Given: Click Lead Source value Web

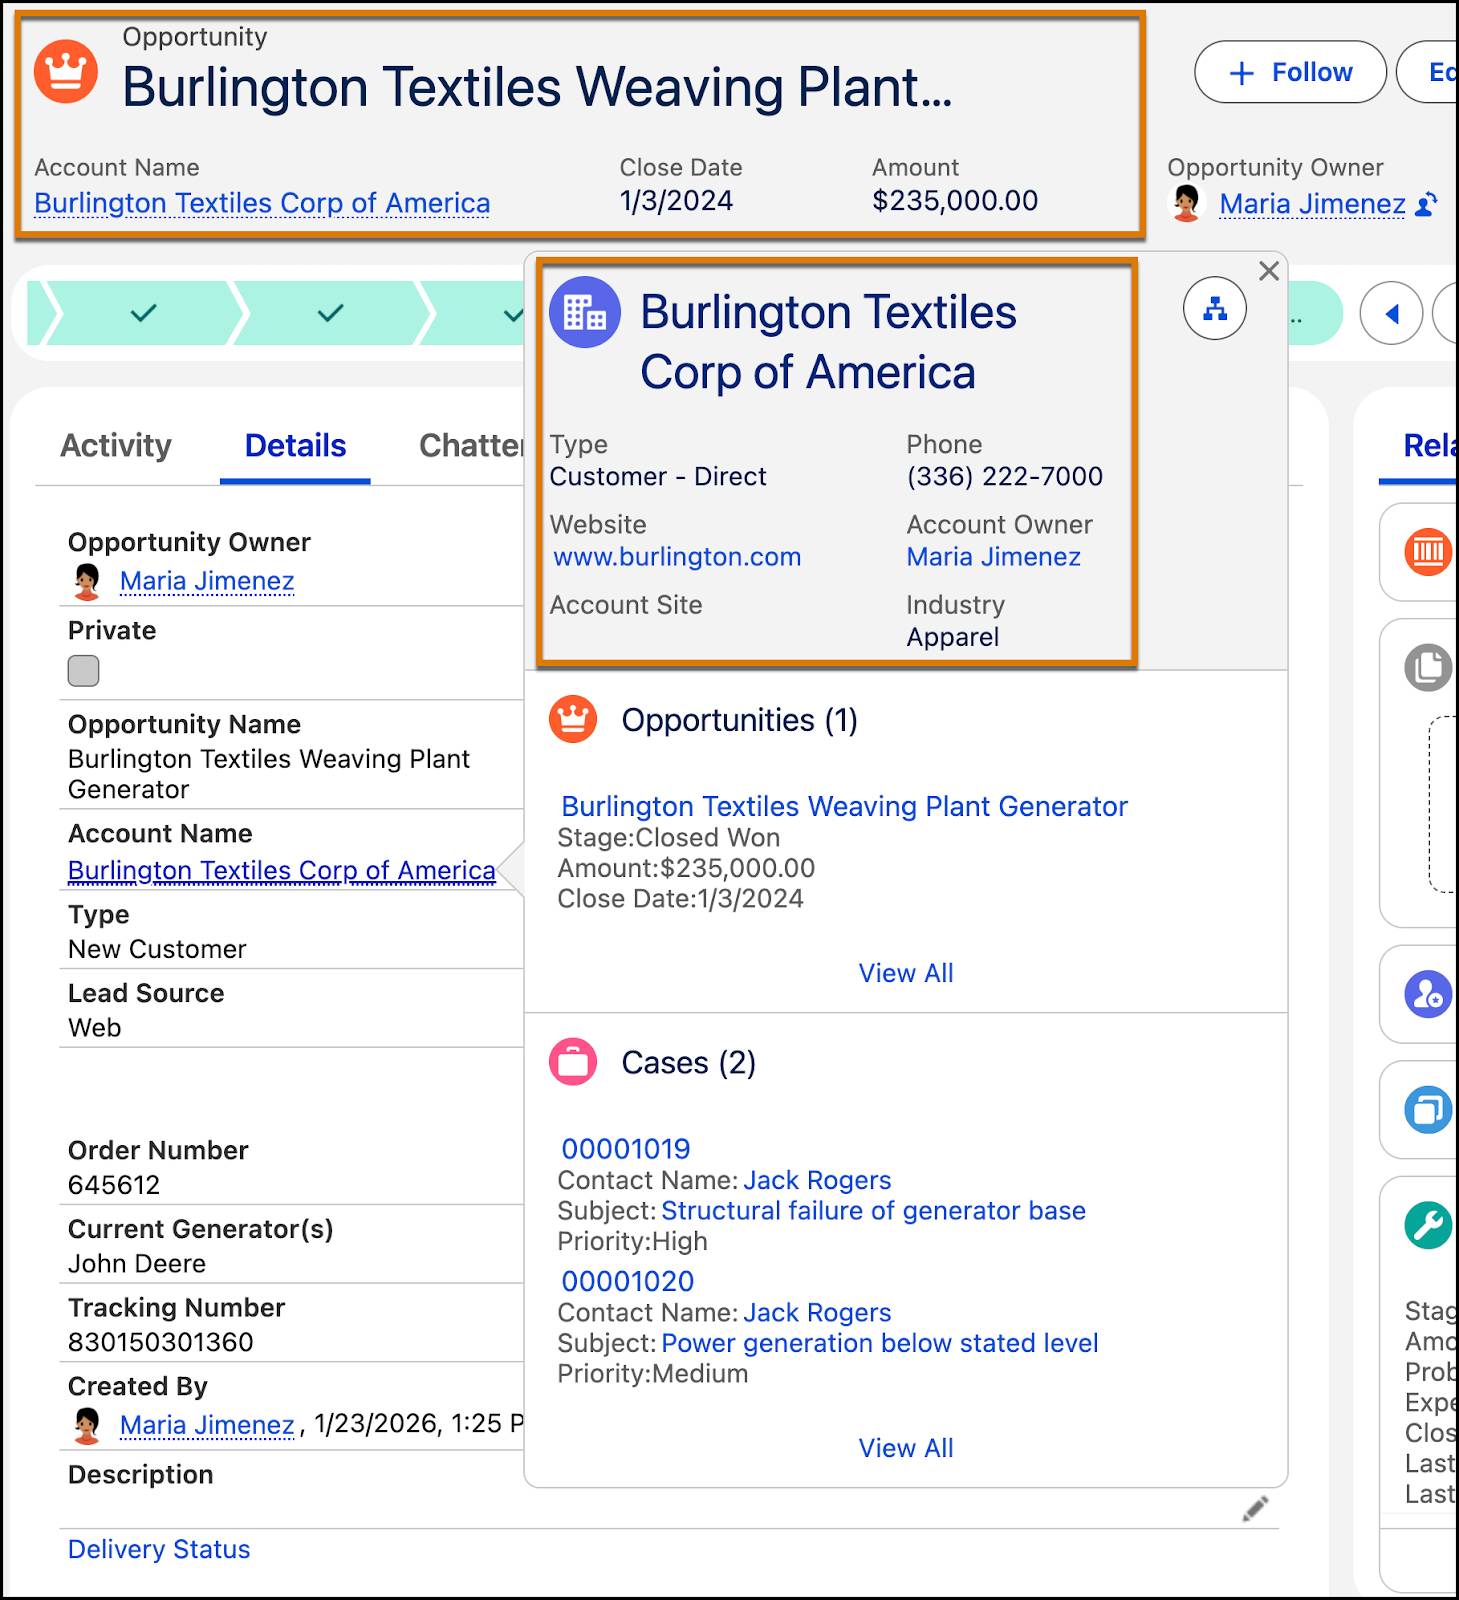Looking at the screenshot, I should click(94, 1028).
